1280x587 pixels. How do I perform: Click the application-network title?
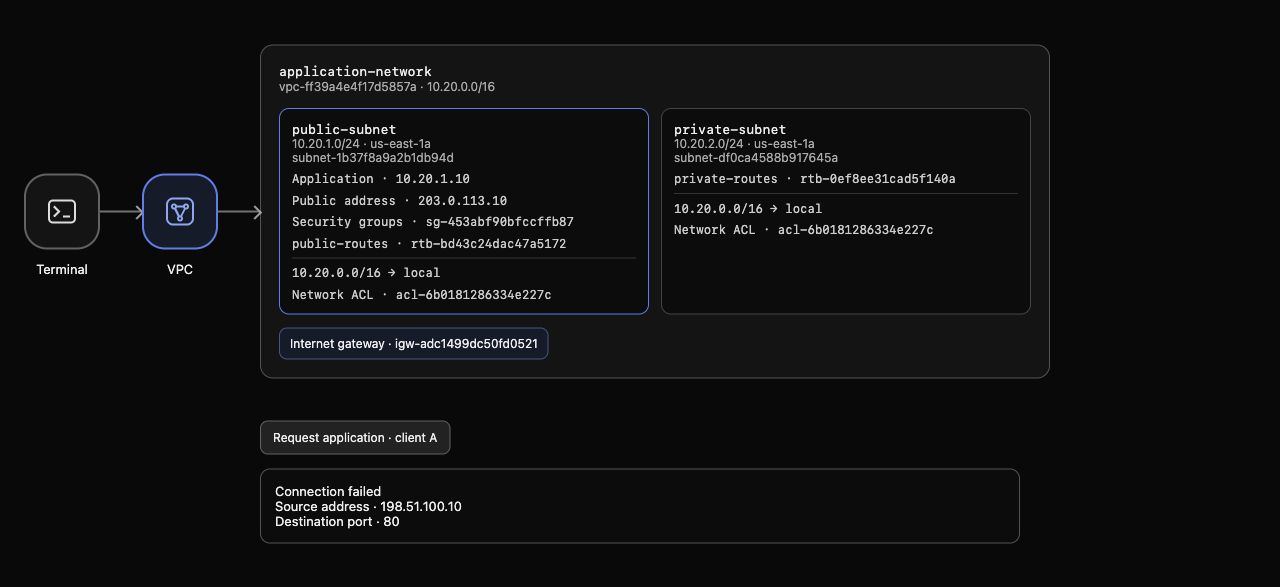(355, 72)
